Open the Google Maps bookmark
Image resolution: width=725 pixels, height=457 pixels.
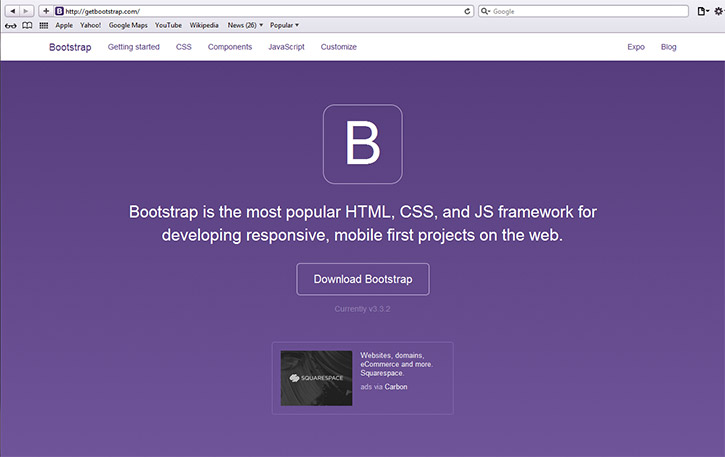click(x=128, y=25)
